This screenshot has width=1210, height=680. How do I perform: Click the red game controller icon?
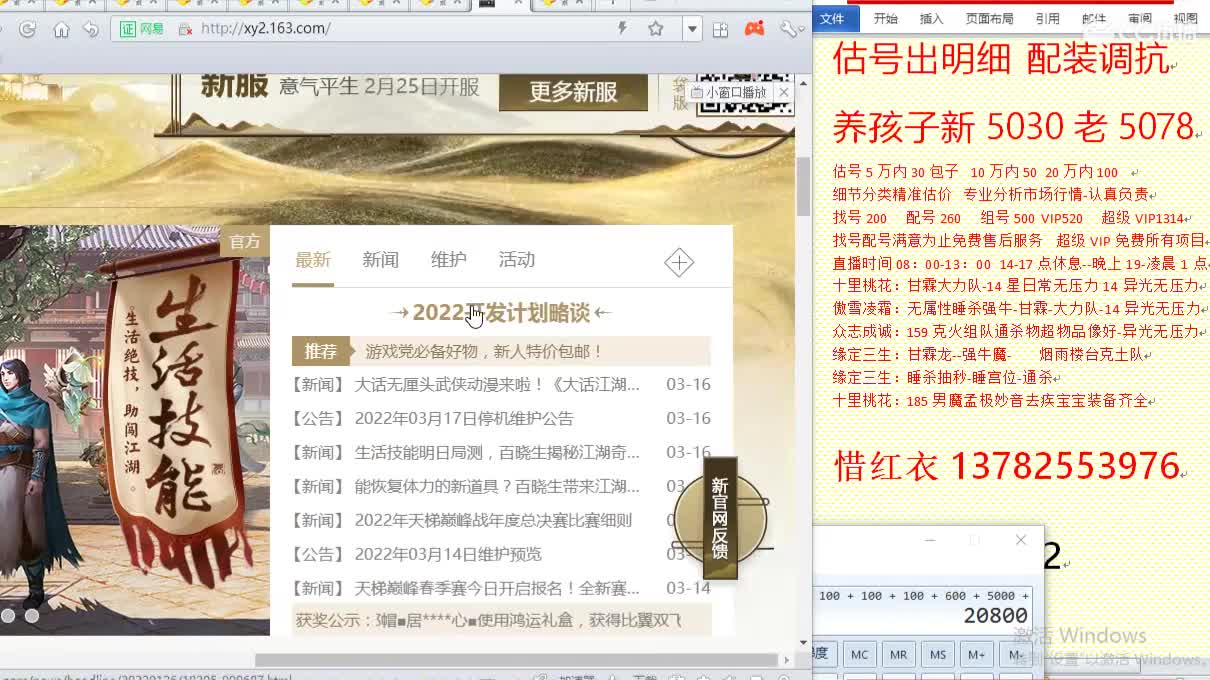[x=755, y=29]
